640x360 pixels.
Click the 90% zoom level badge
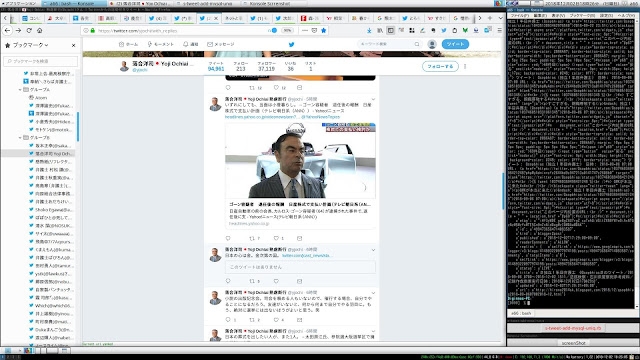click(x=288, y=31)
